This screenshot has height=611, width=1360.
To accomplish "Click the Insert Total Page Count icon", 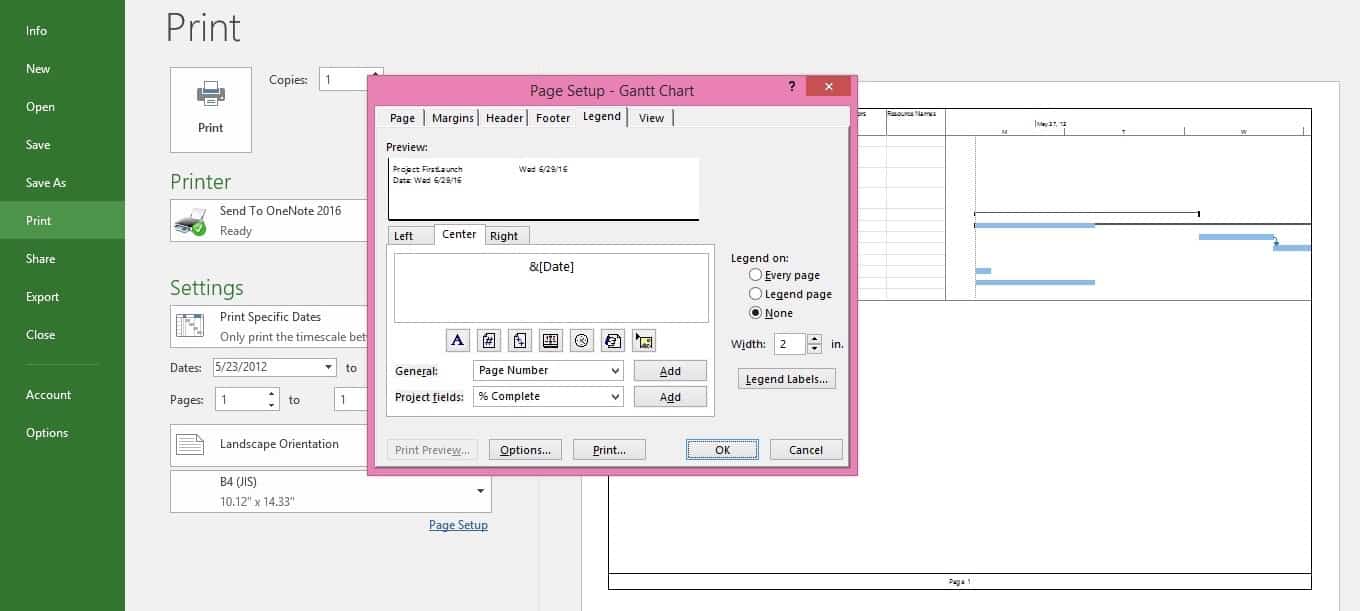I will tap(519, 341).
